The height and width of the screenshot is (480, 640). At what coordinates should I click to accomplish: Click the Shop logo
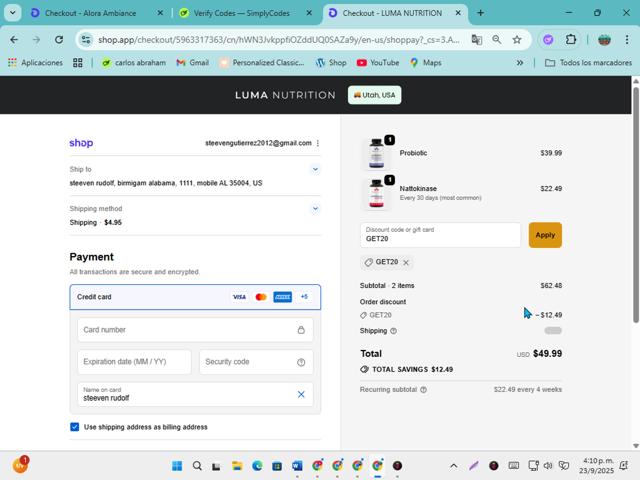tap(81, 143)
